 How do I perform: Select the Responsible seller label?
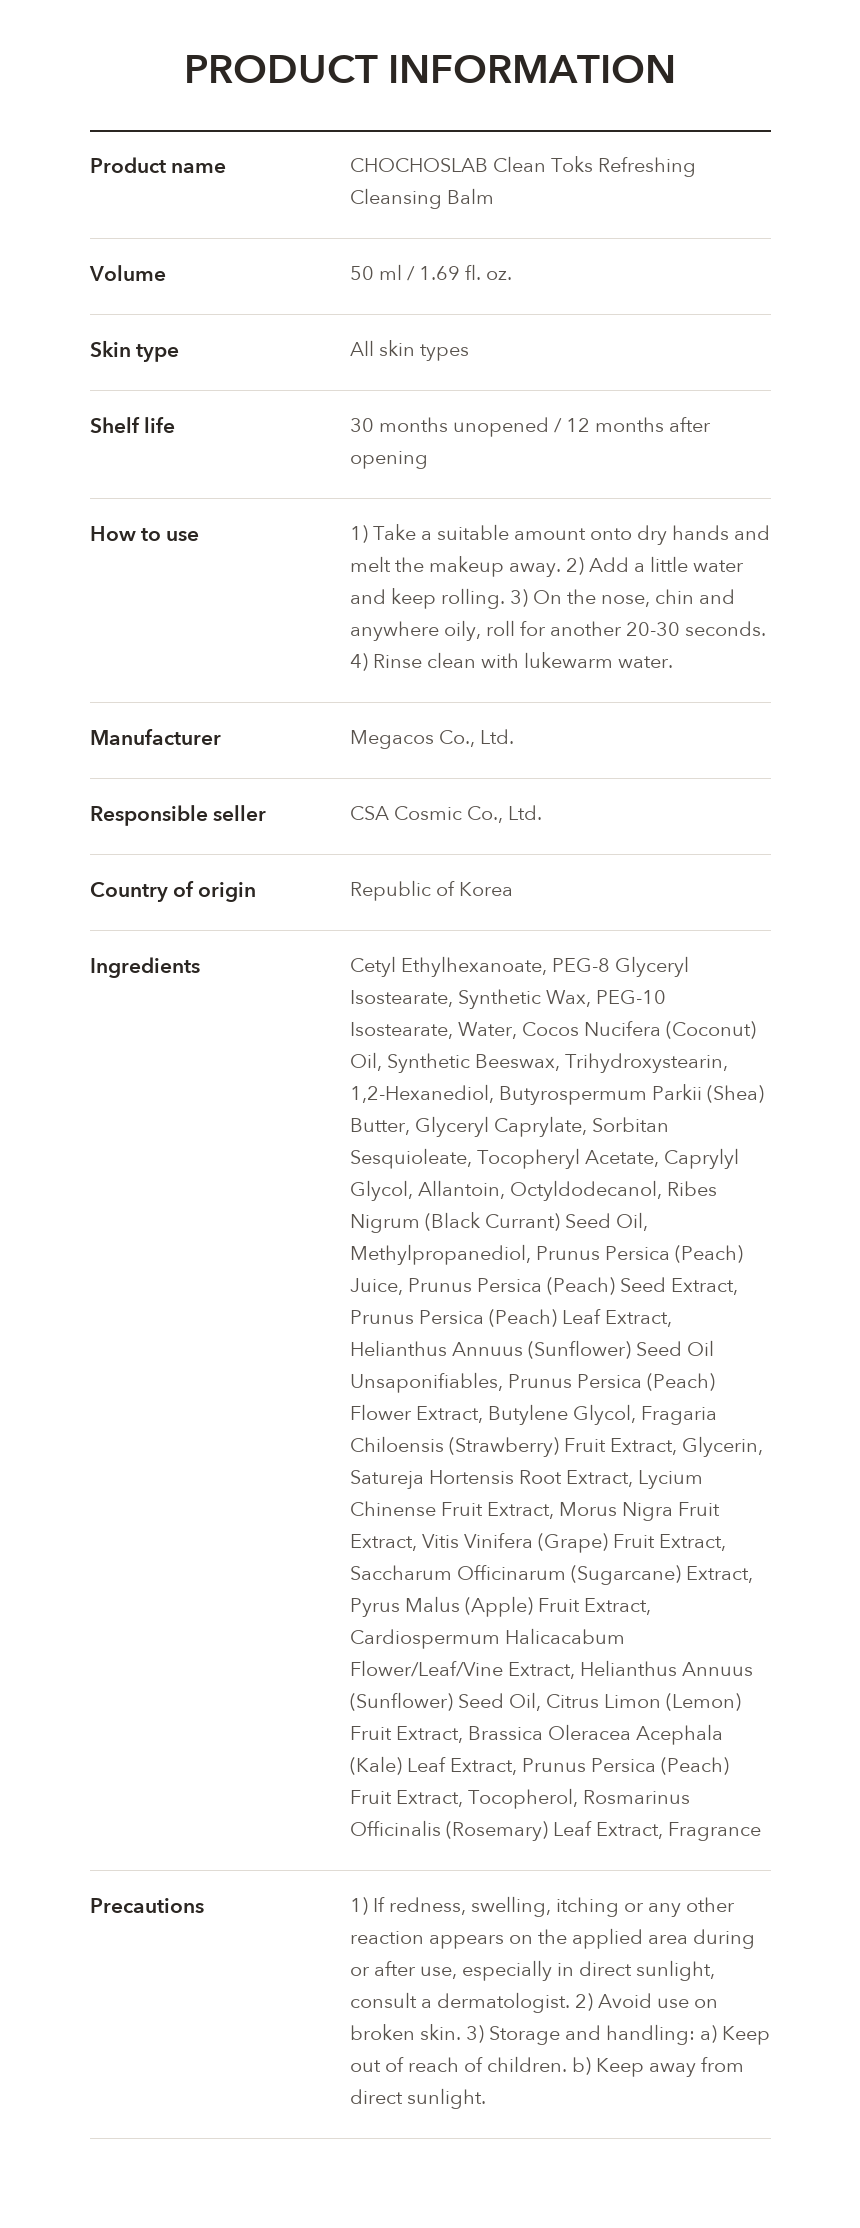178,814
